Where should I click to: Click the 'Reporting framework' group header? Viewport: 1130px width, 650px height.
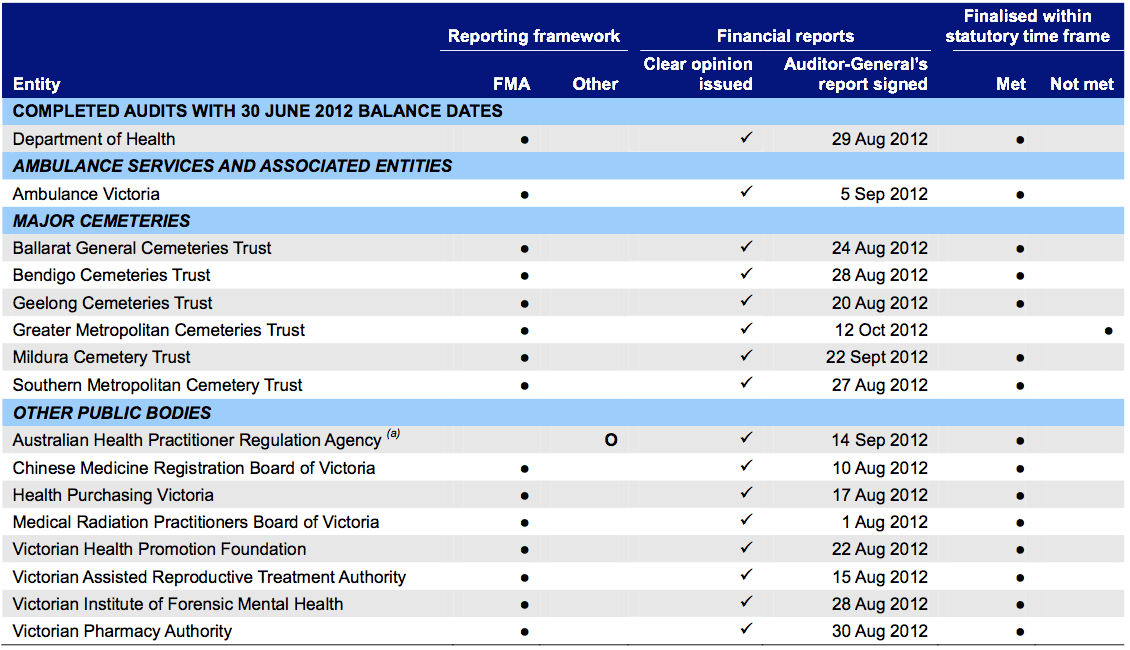tap(534, 36)
